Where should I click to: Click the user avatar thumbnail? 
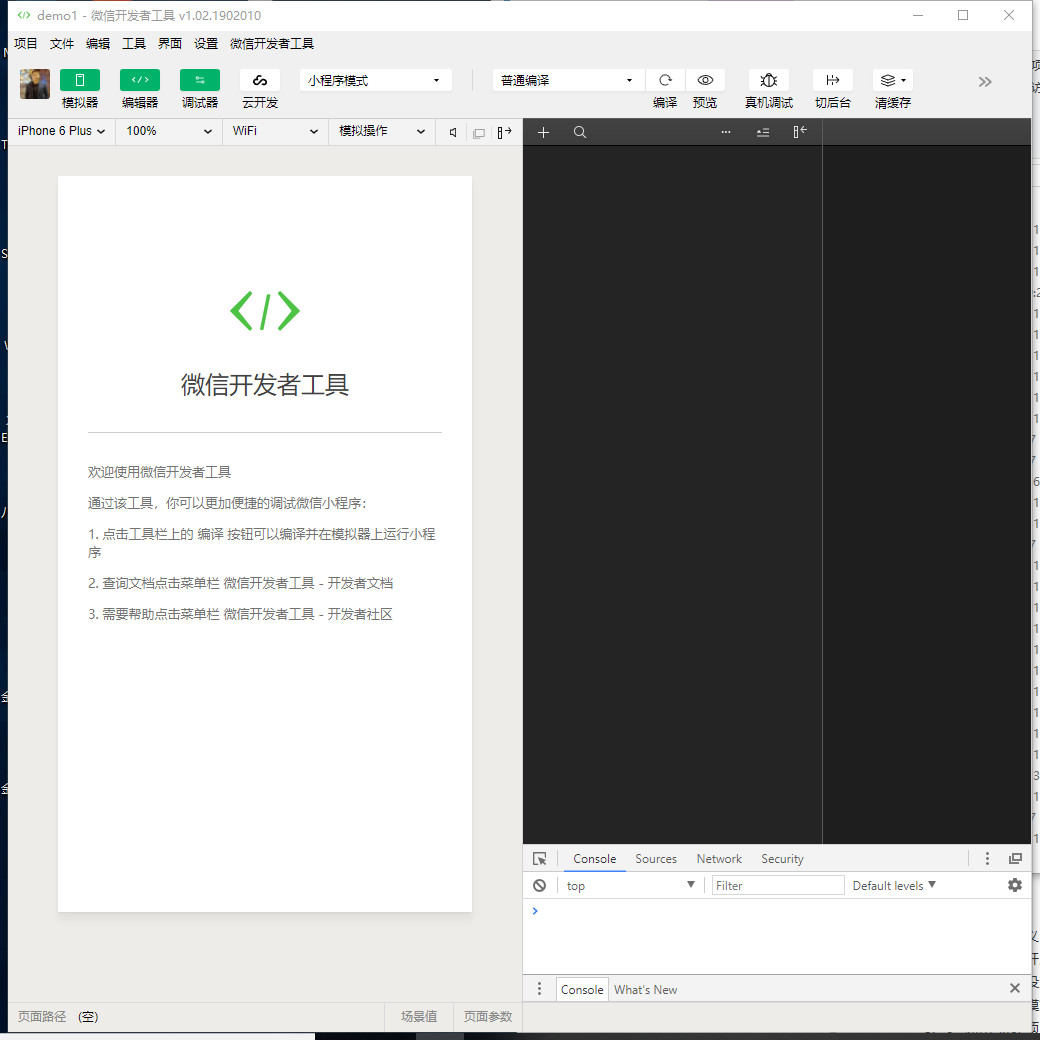(35, 84)
